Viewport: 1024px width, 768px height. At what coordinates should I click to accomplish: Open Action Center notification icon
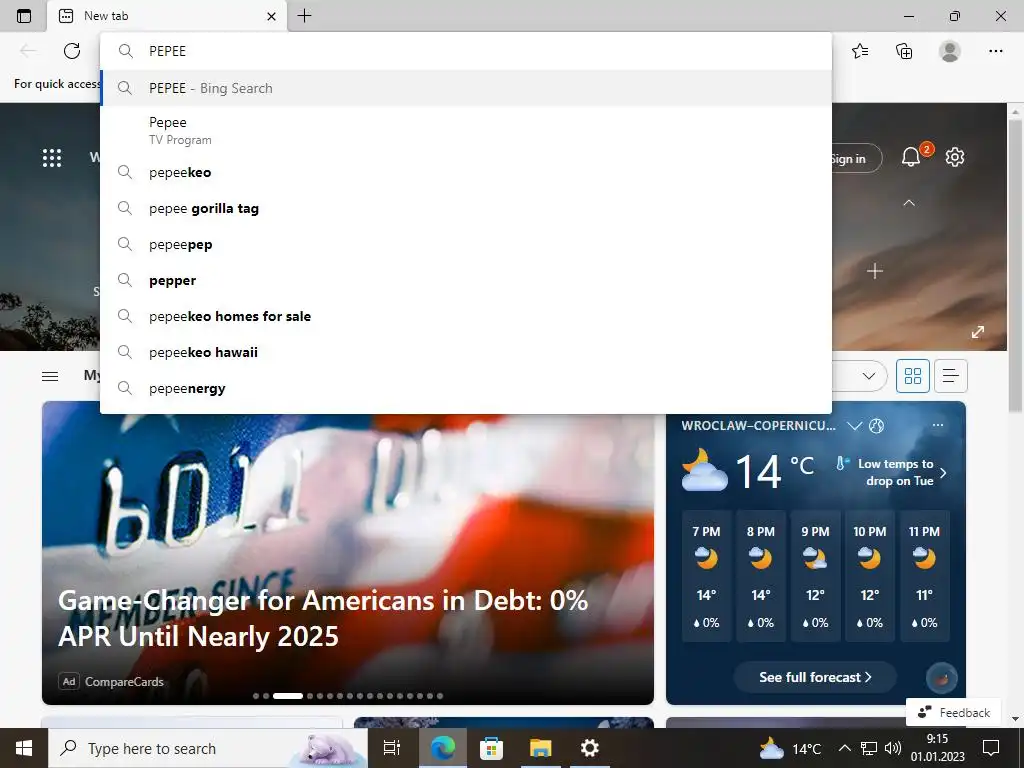(991, 748)
